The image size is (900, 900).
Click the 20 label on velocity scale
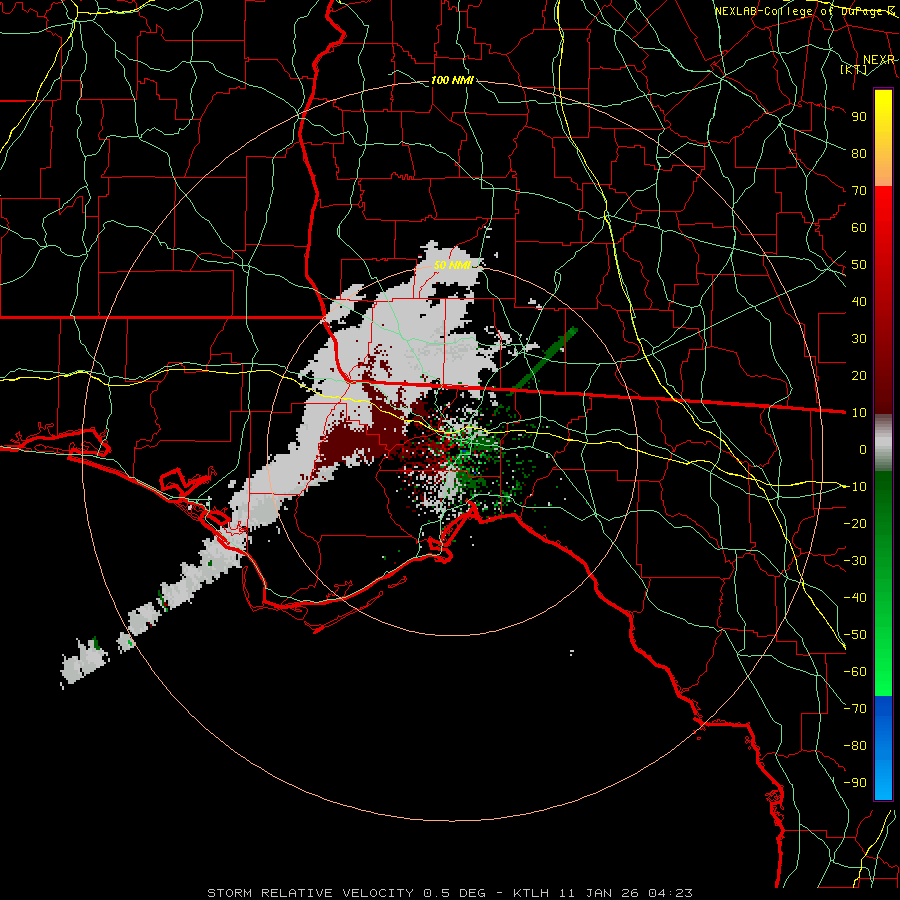859,375
